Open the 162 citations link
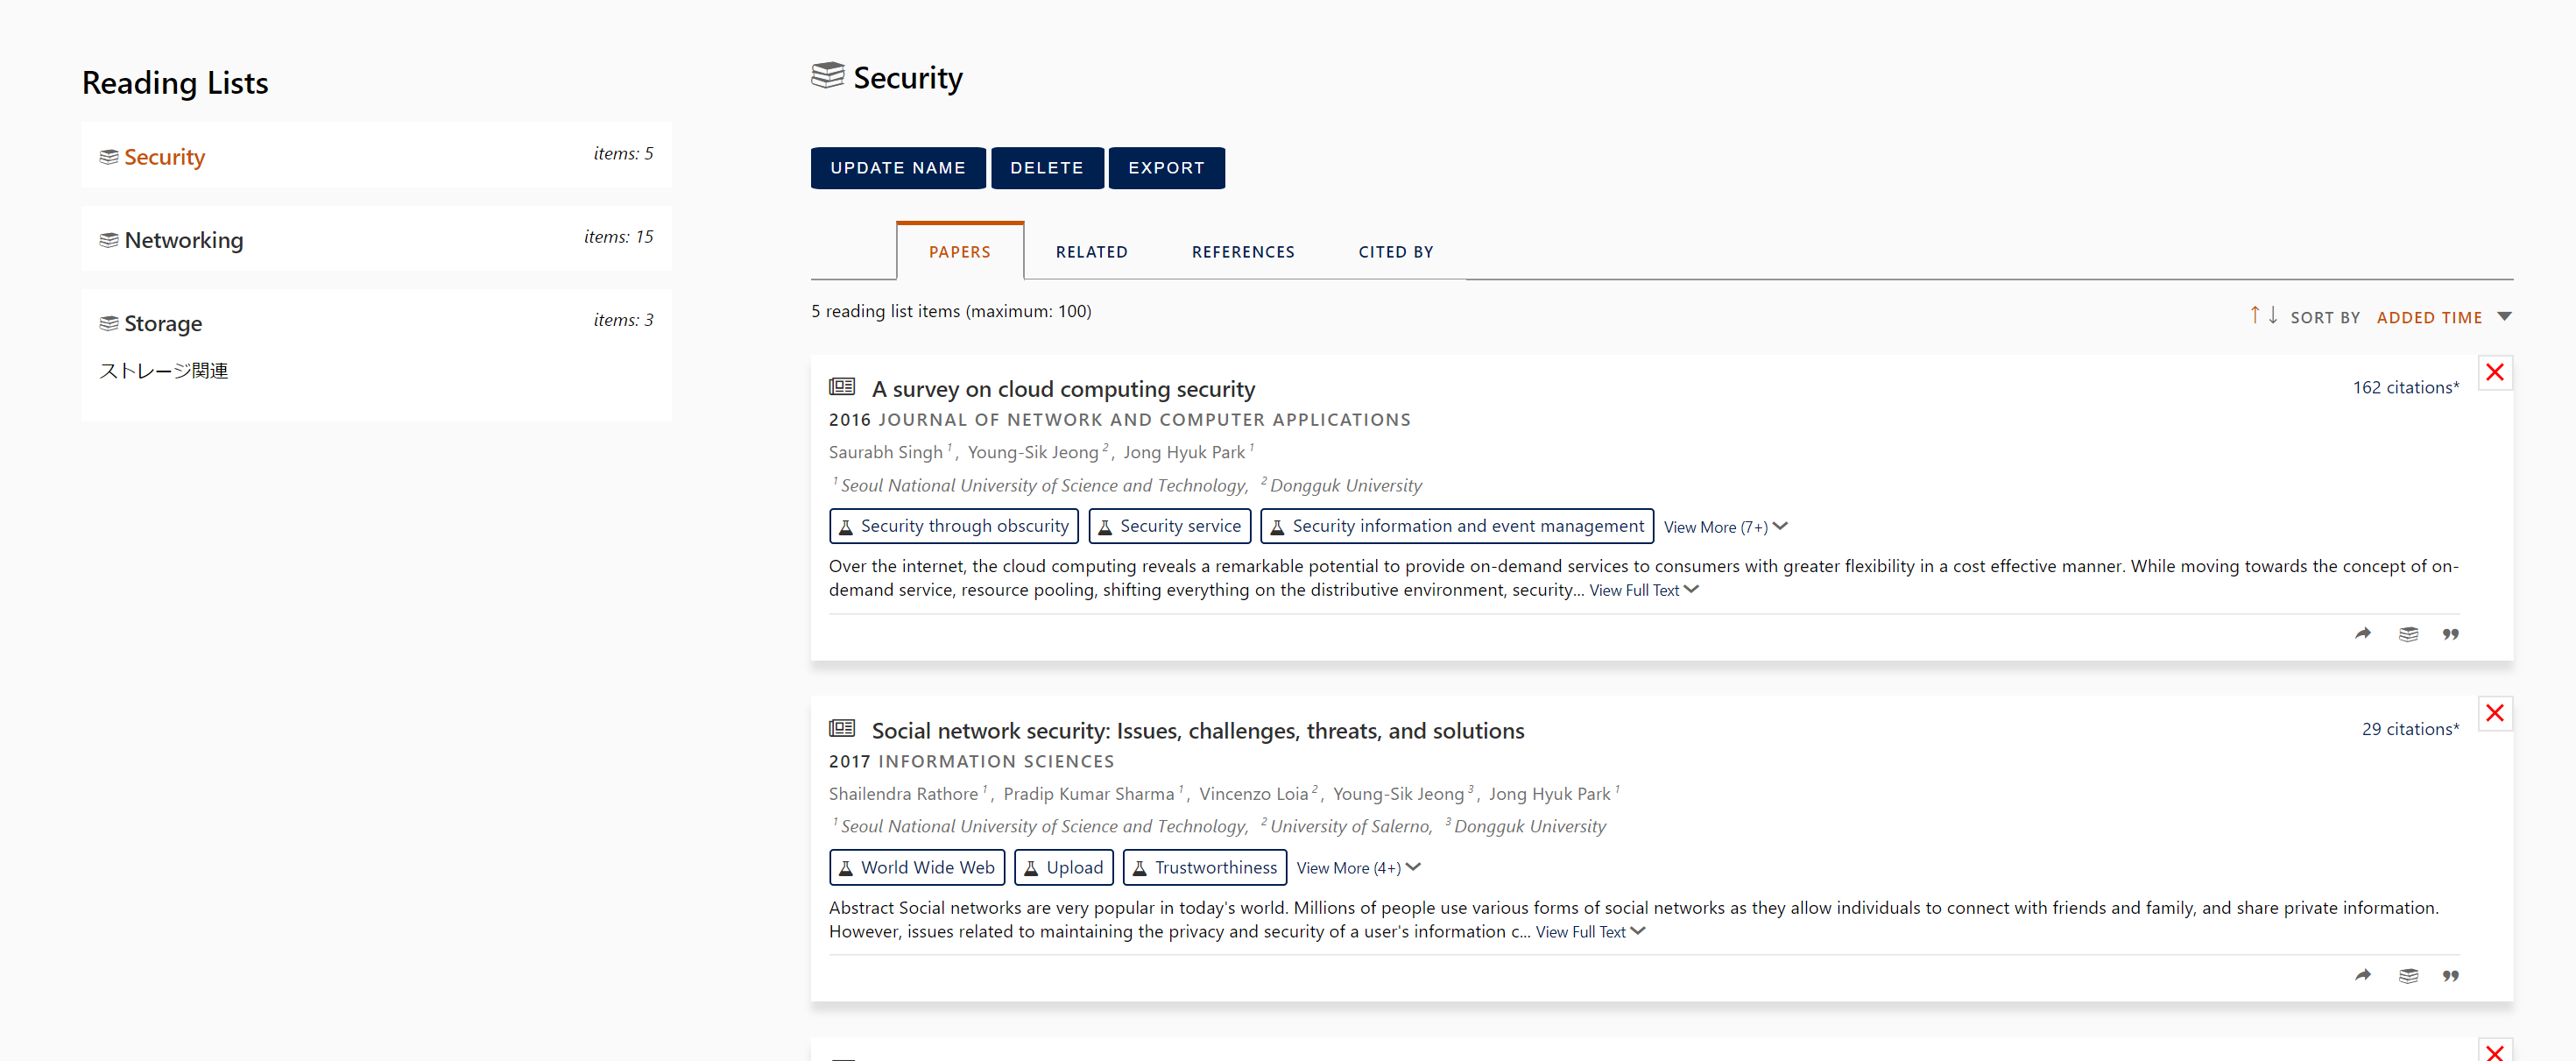Viewport: 2576px width, 1061px height. click(2404, 388)
